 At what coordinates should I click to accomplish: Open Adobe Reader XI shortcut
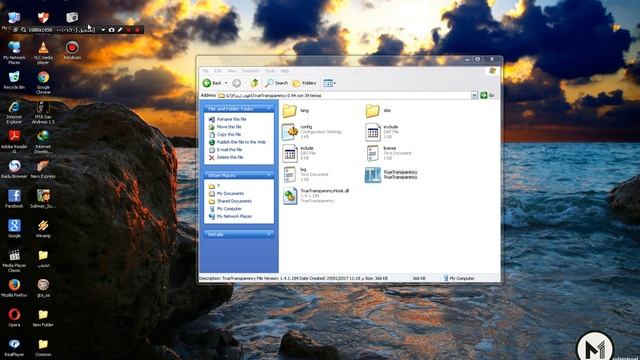(x=14, y=141)
